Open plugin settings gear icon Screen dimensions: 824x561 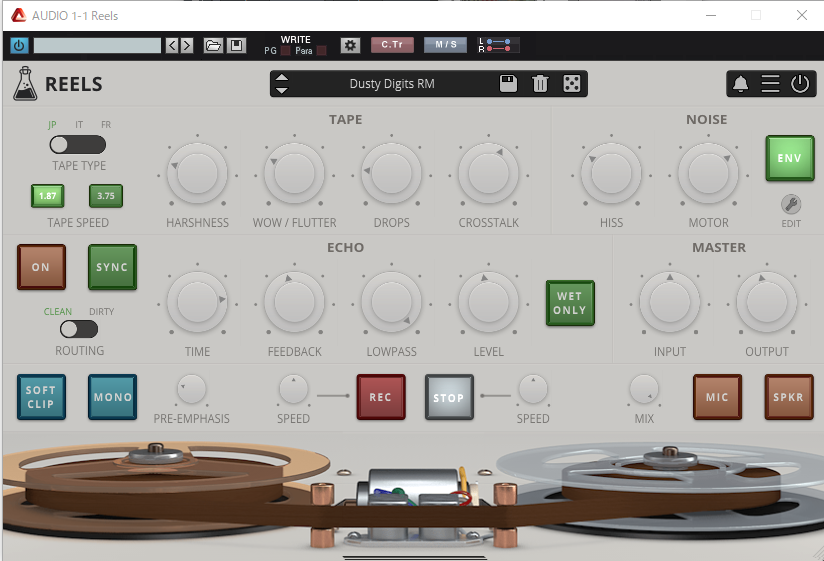[350, 46]
